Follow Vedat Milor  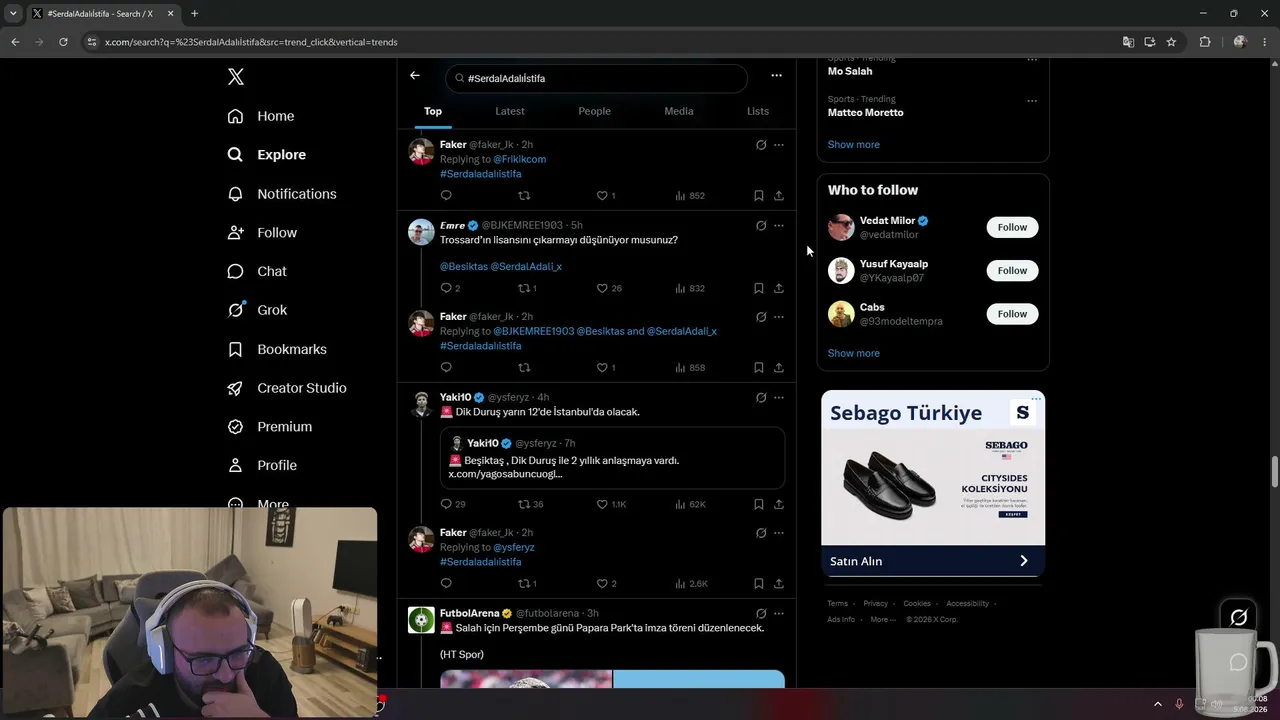tap(1012, 227)
